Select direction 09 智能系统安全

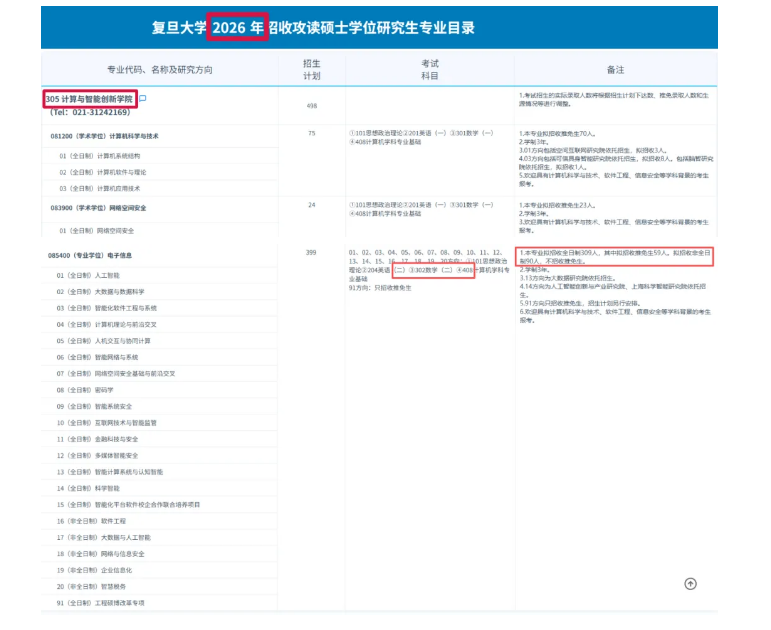[94, 407]
